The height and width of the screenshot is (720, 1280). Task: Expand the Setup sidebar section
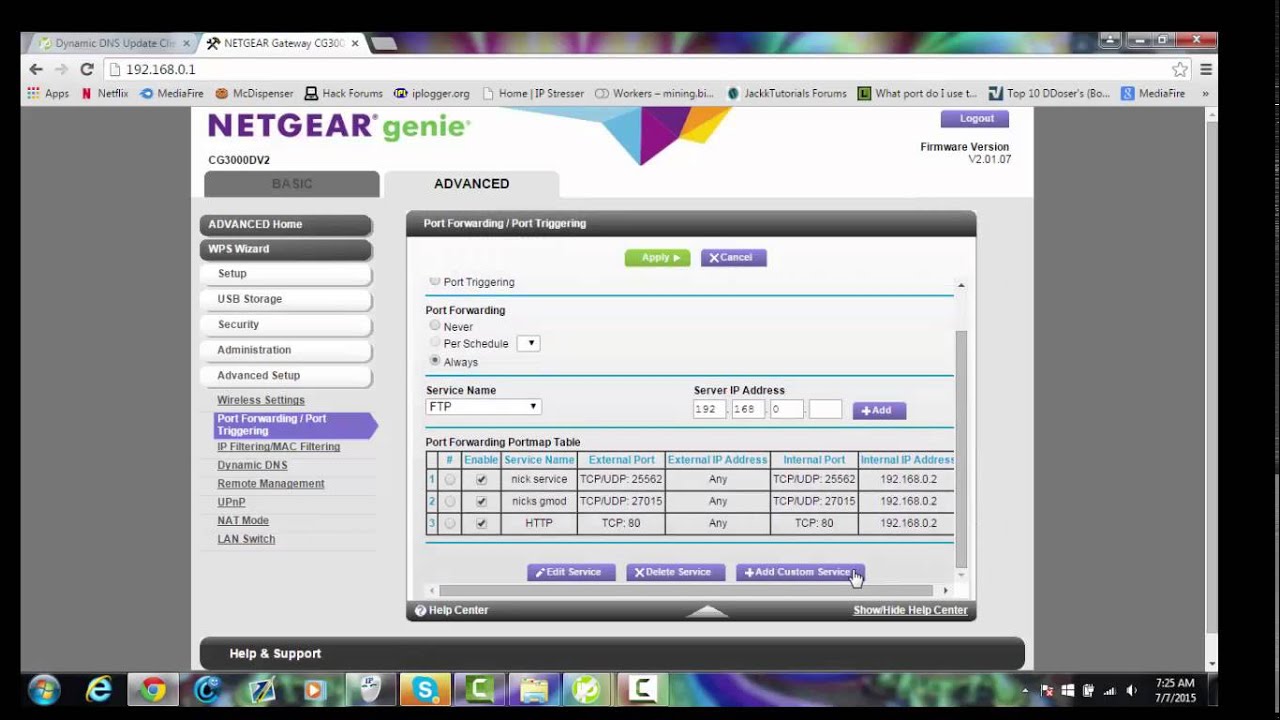tap(286, 274)
